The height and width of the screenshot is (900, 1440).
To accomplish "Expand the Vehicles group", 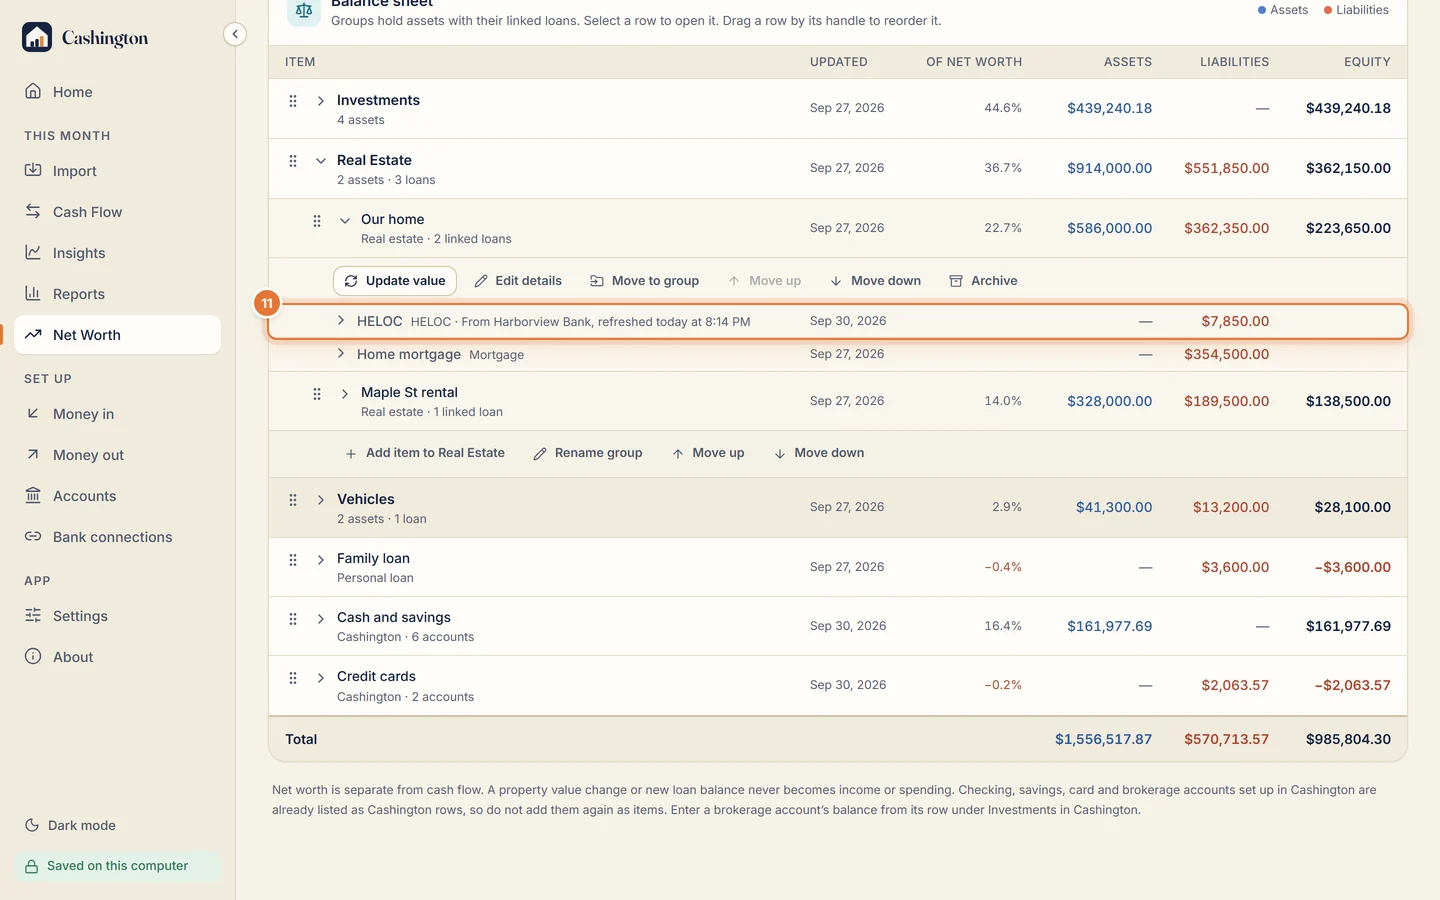I will 321,500.
